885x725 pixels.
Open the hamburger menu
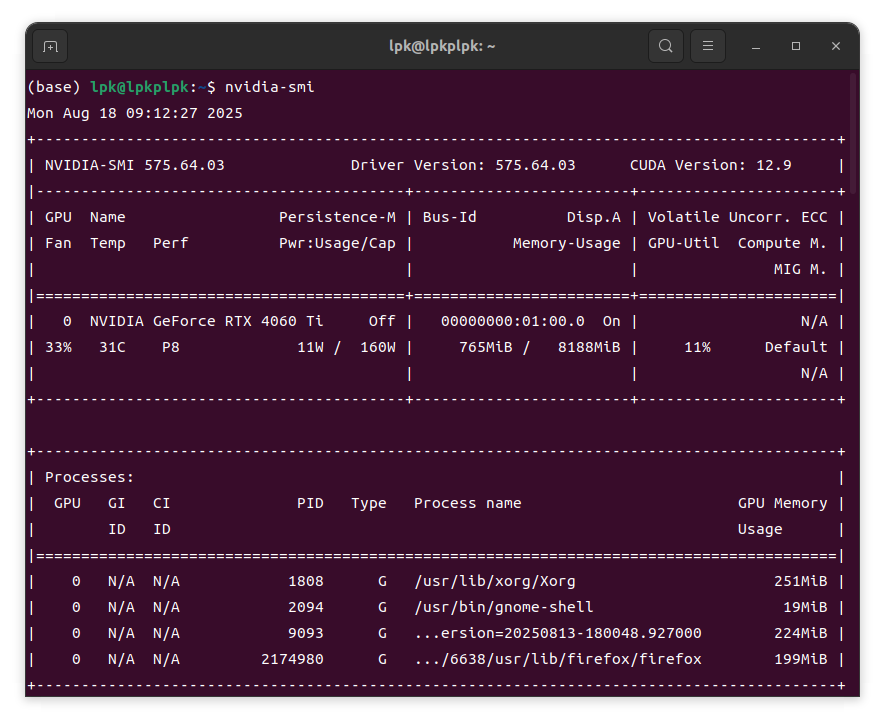tap(708, 46)
